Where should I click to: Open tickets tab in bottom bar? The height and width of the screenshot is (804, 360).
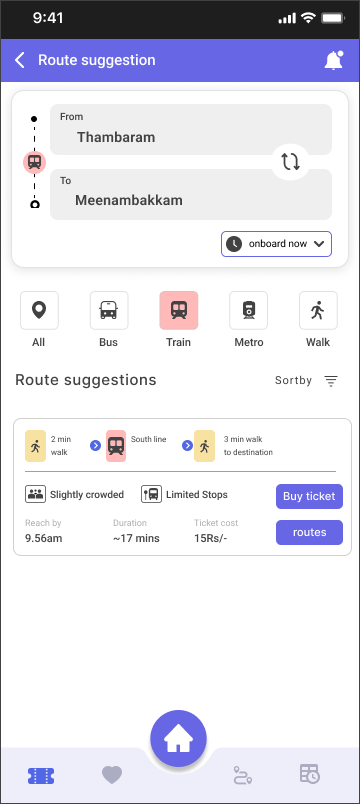click(x=41, y=775)
